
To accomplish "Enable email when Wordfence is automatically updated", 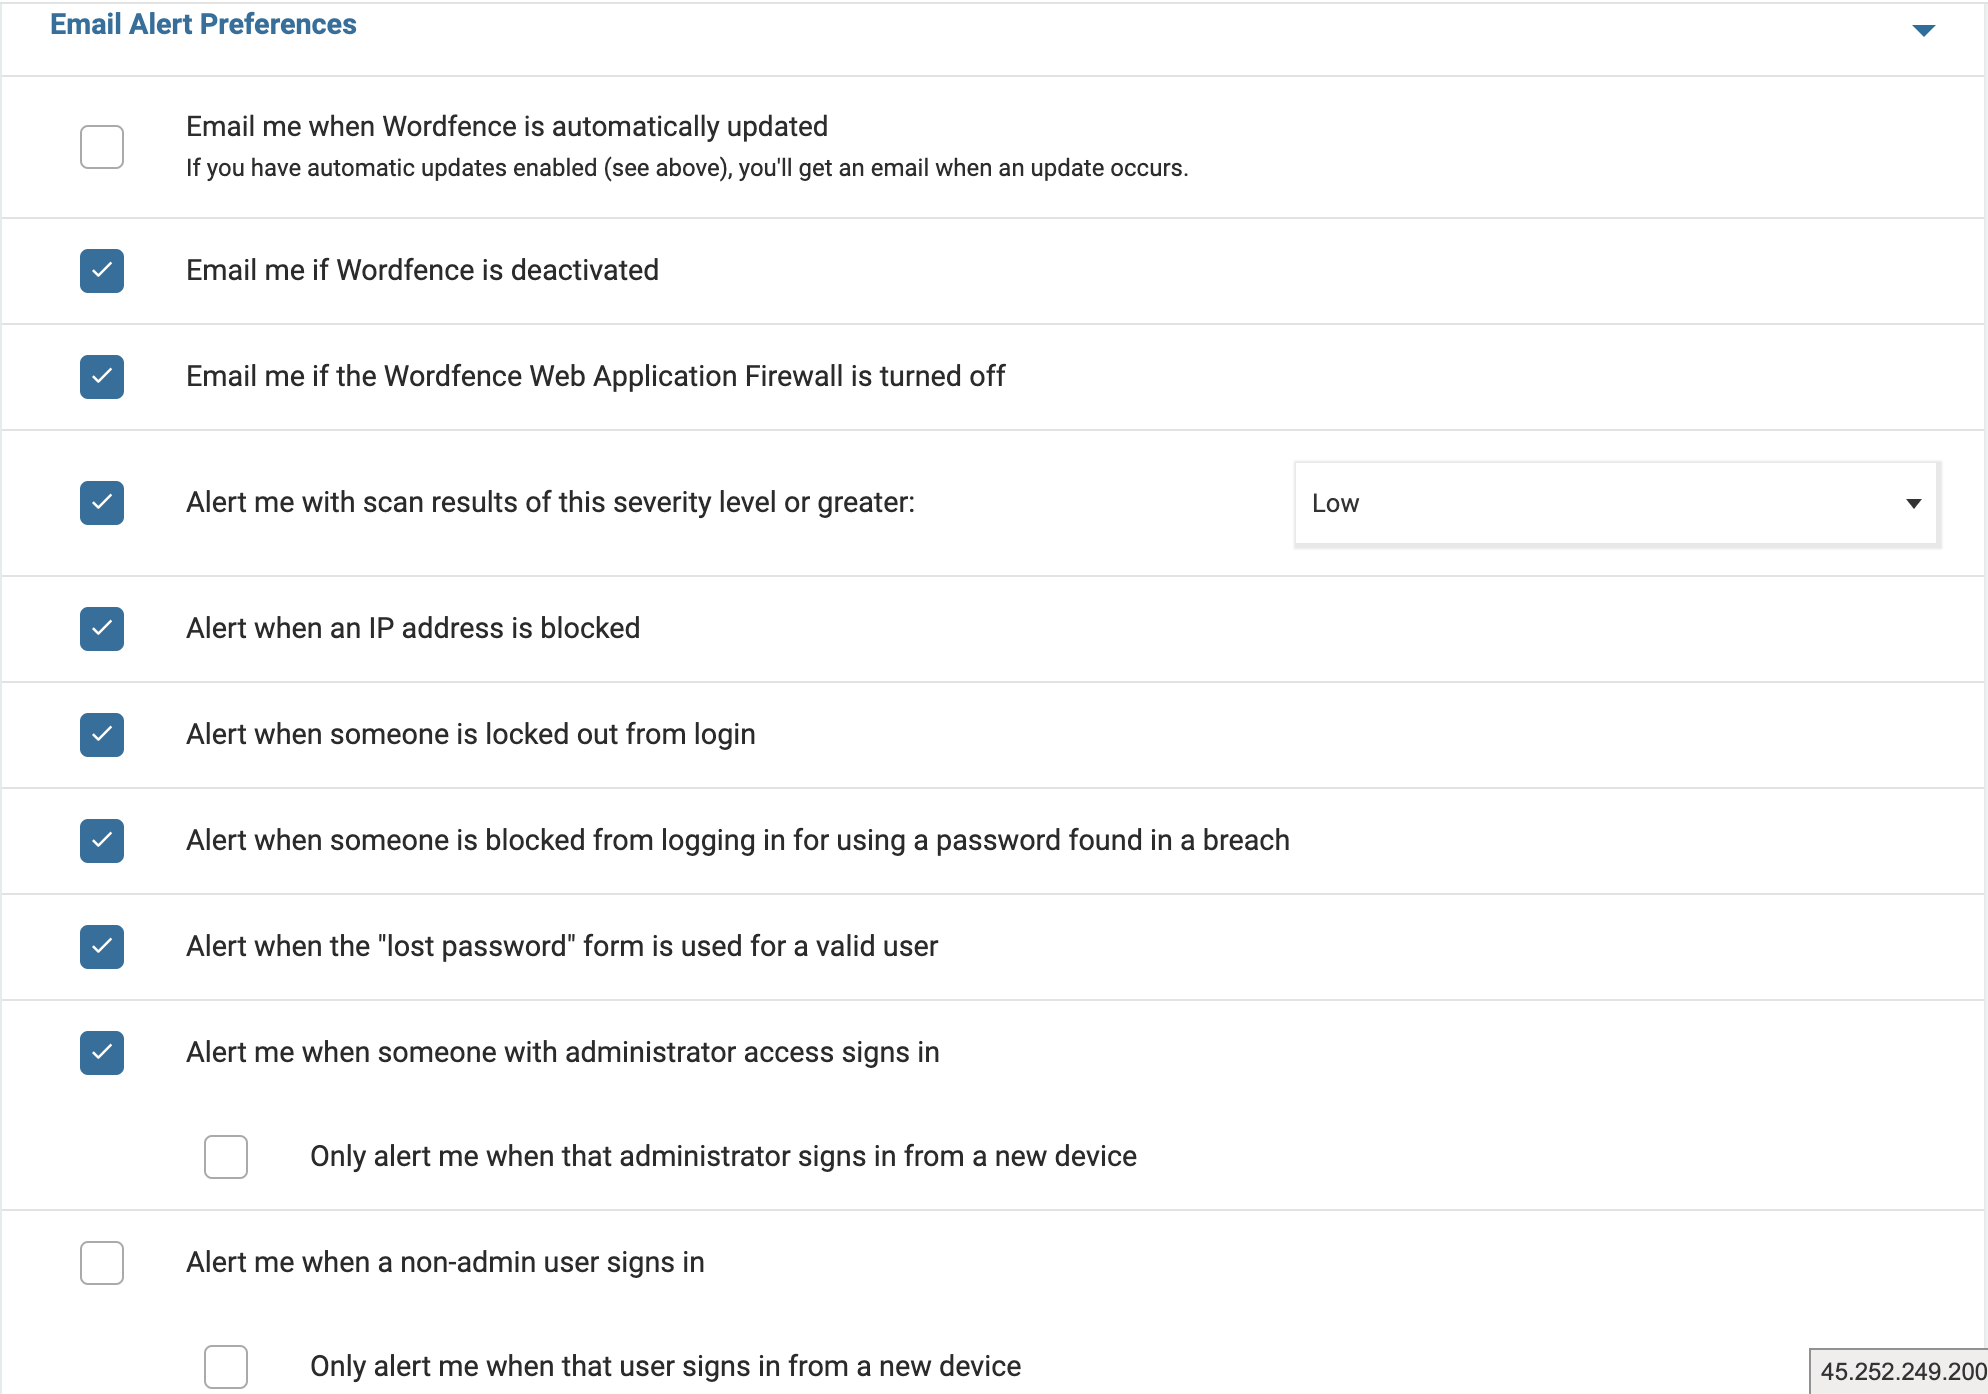I will point(102,147).
